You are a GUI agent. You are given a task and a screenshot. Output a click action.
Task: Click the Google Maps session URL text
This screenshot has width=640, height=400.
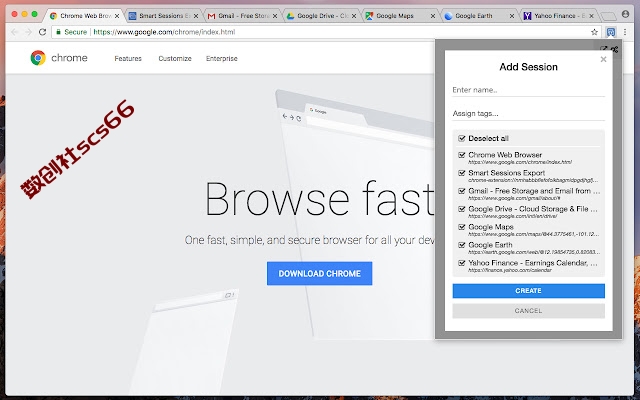(x=533, y=234)
